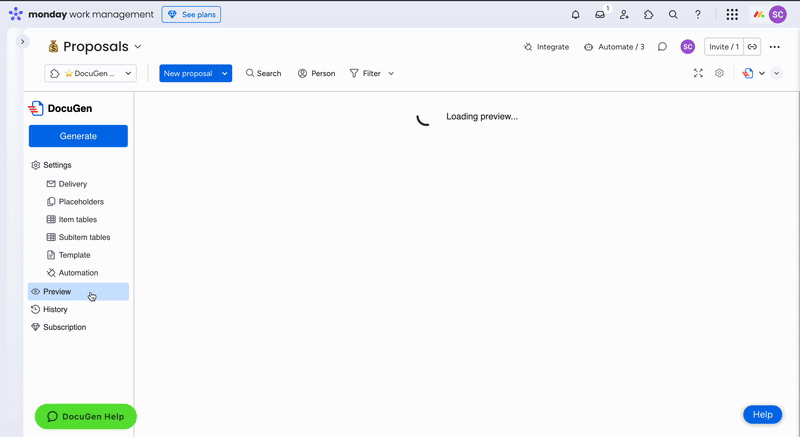Go to Delivery settings
Viewport: 800px width, 437px height.
click(x=67, y=184)
